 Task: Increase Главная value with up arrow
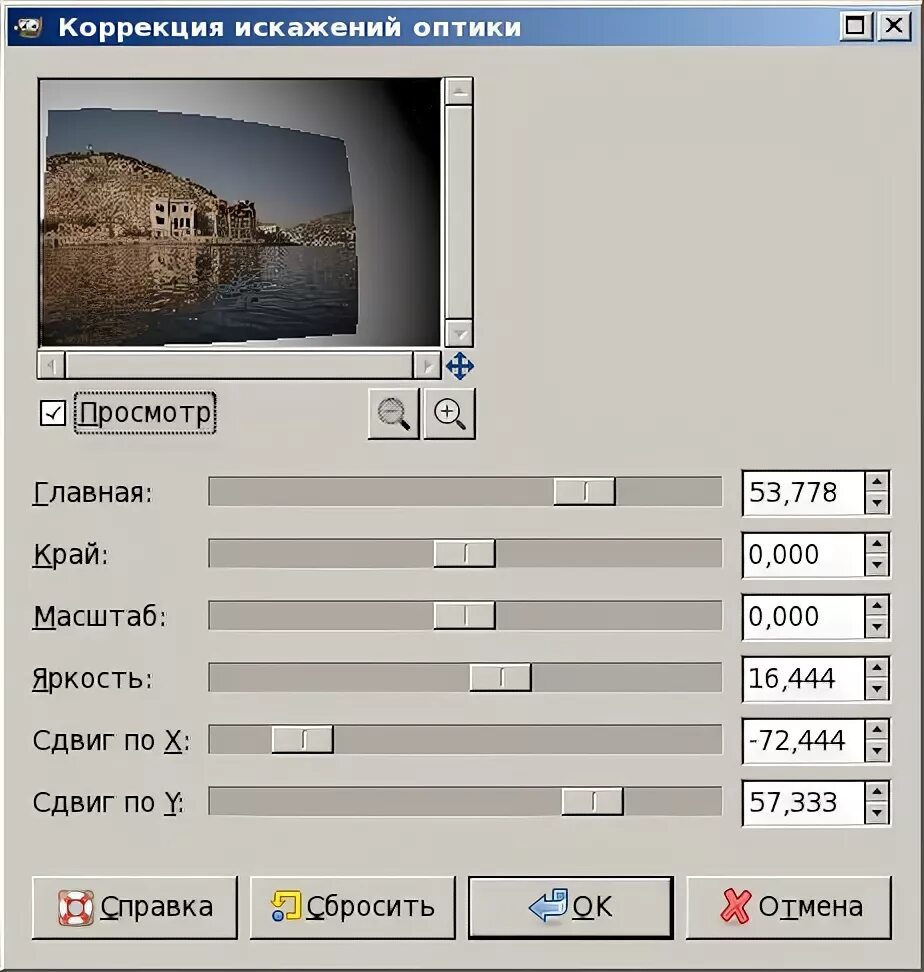876,482
